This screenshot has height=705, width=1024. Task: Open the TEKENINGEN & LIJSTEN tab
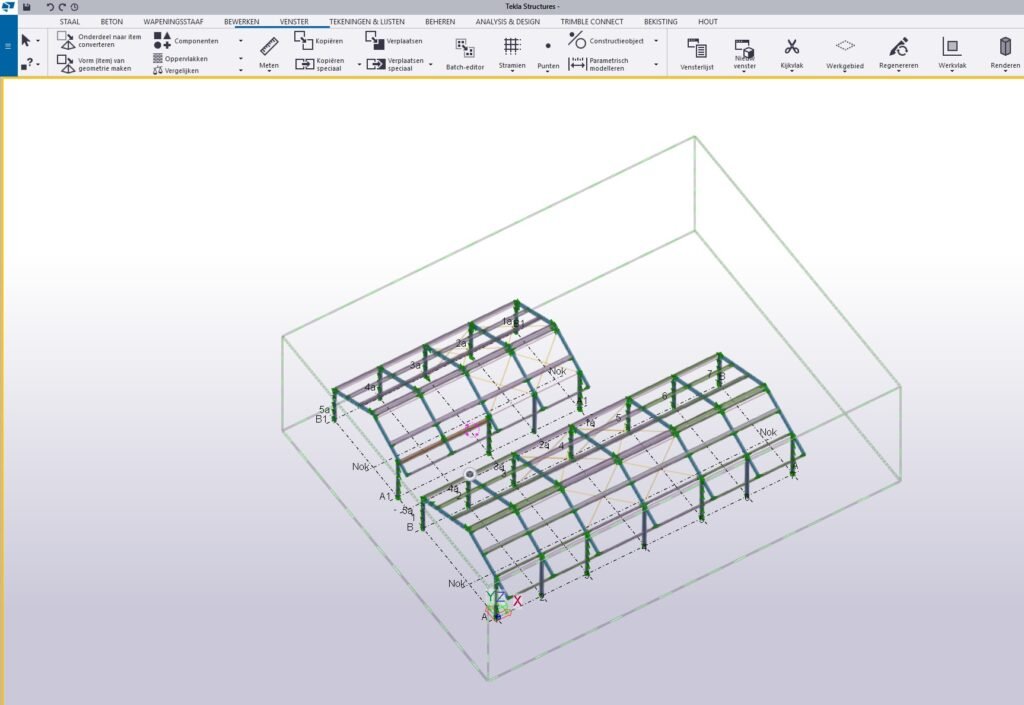pyautogui.click(x=367, y=21)
